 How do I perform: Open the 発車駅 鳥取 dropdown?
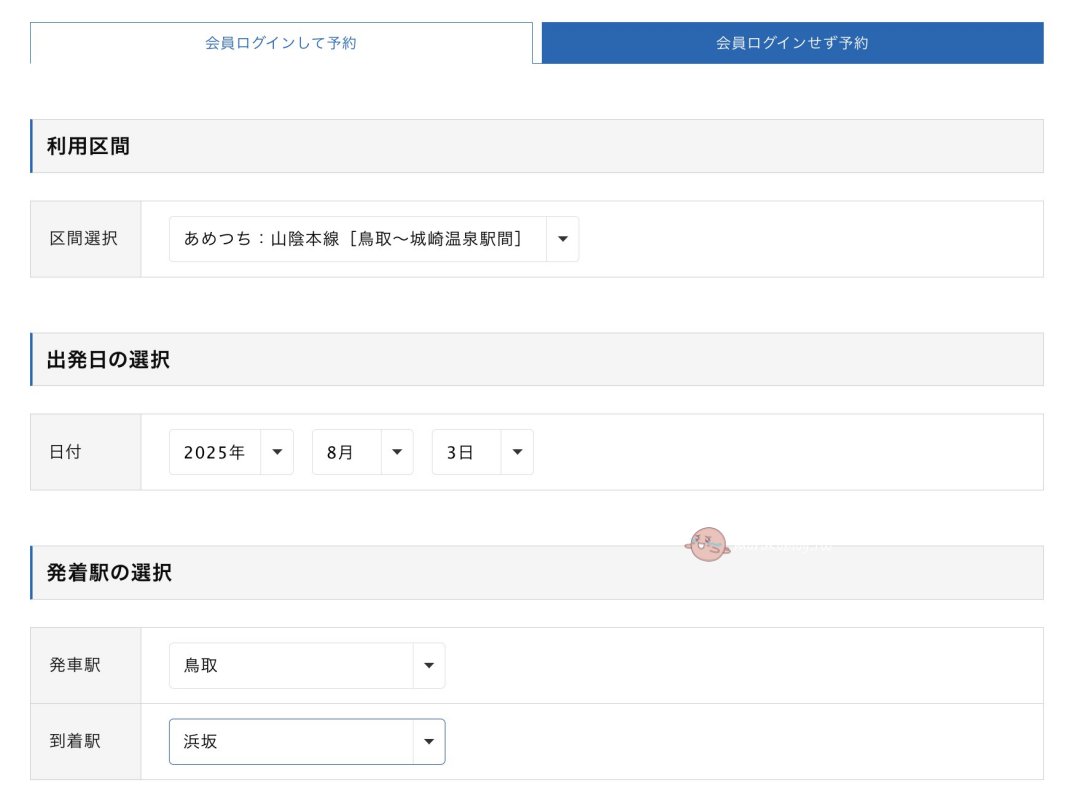click(307, 666)
